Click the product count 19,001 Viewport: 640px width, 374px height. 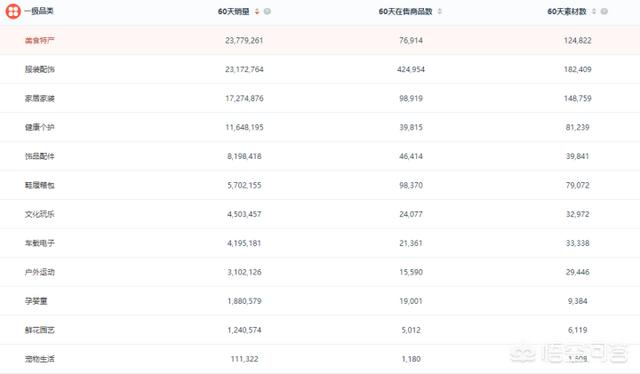(411, 301)
